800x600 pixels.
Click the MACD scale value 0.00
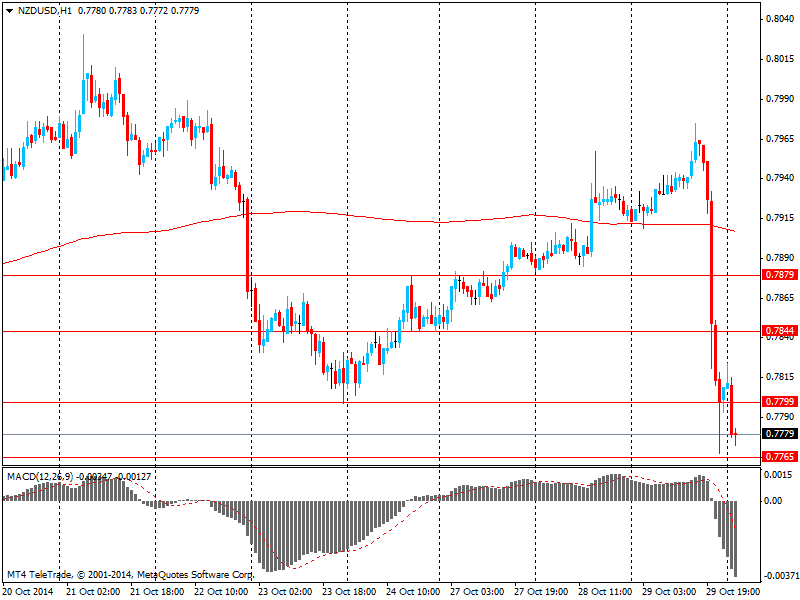[x=773, y=501]
